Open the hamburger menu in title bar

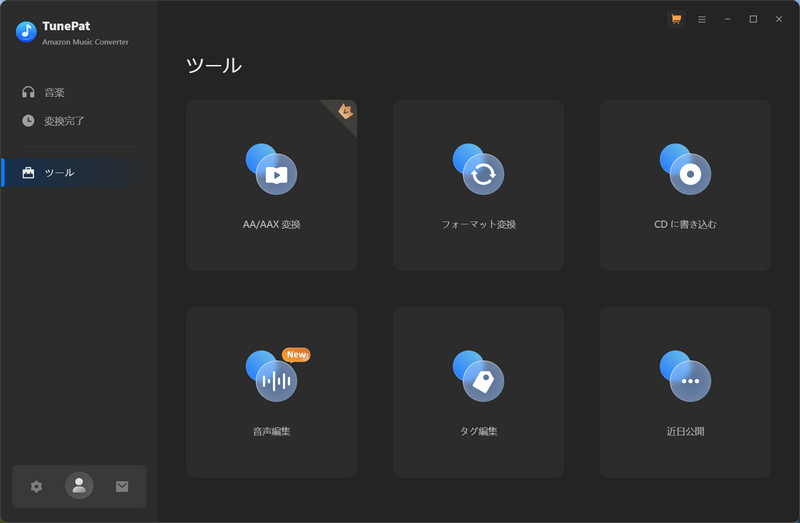(702, 19)
